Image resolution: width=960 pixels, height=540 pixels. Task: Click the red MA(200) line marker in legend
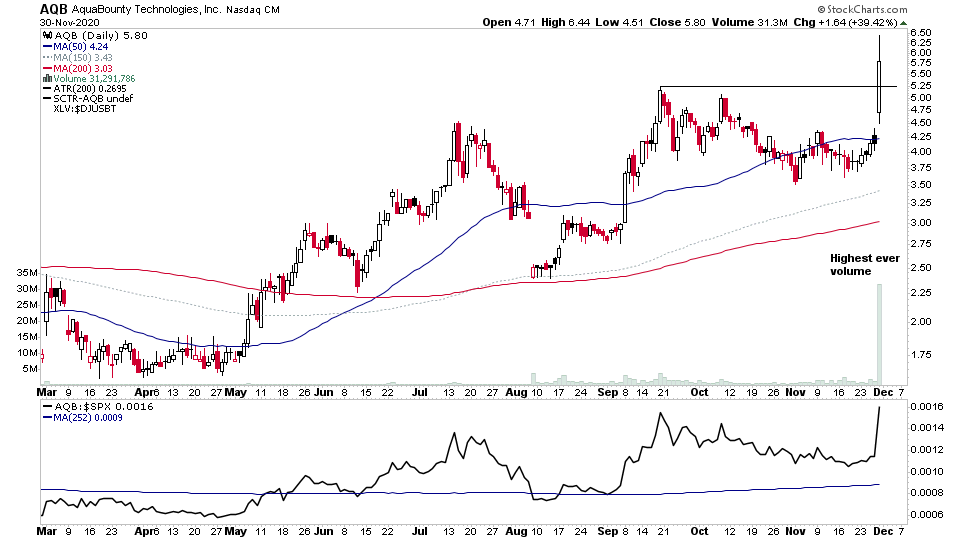click(48, 69)
